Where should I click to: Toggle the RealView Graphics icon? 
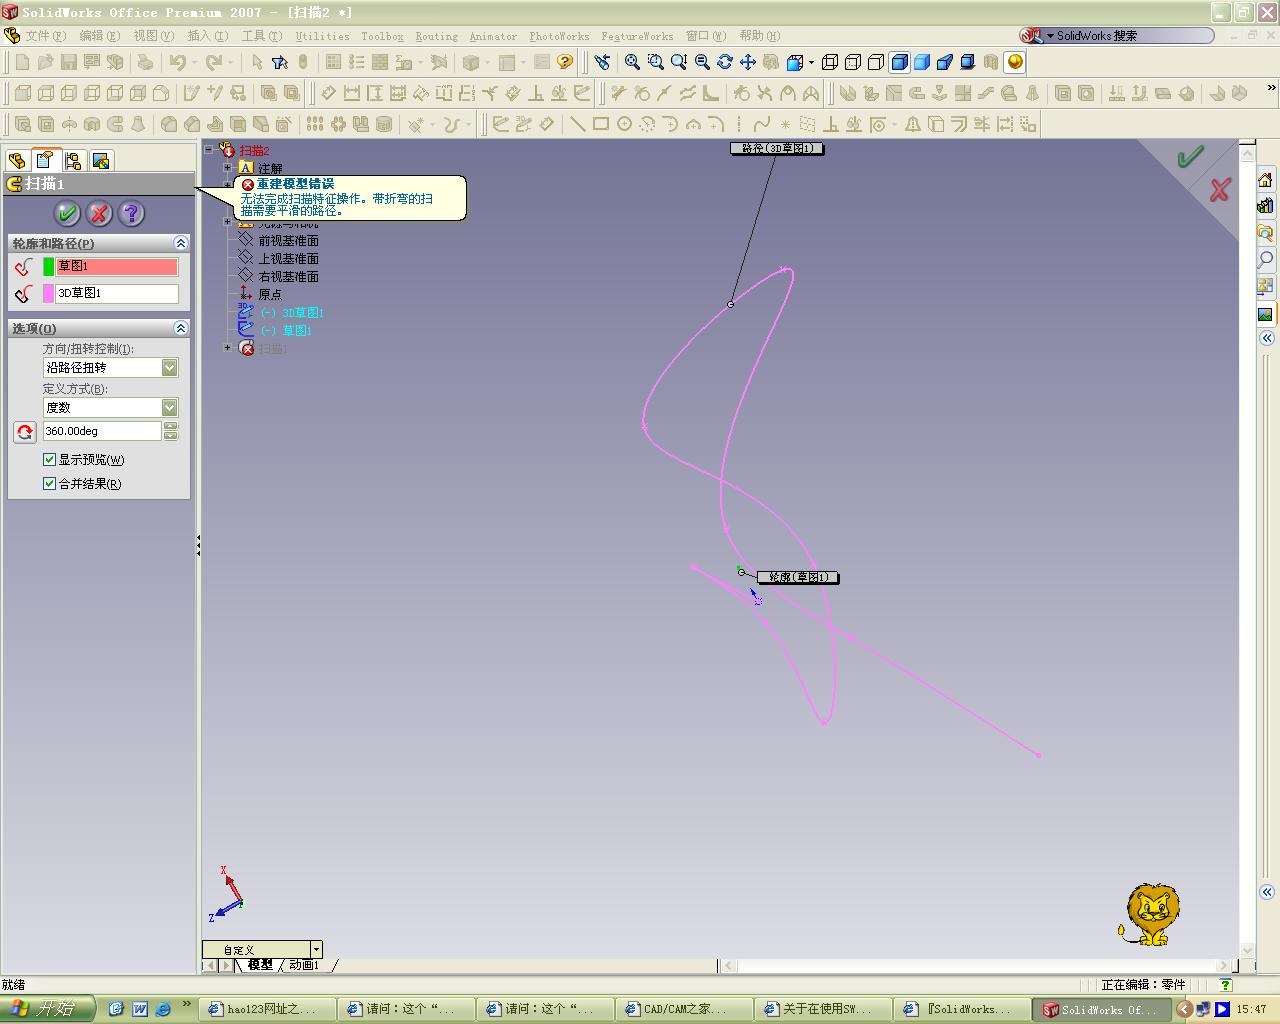click(1015, 62)
